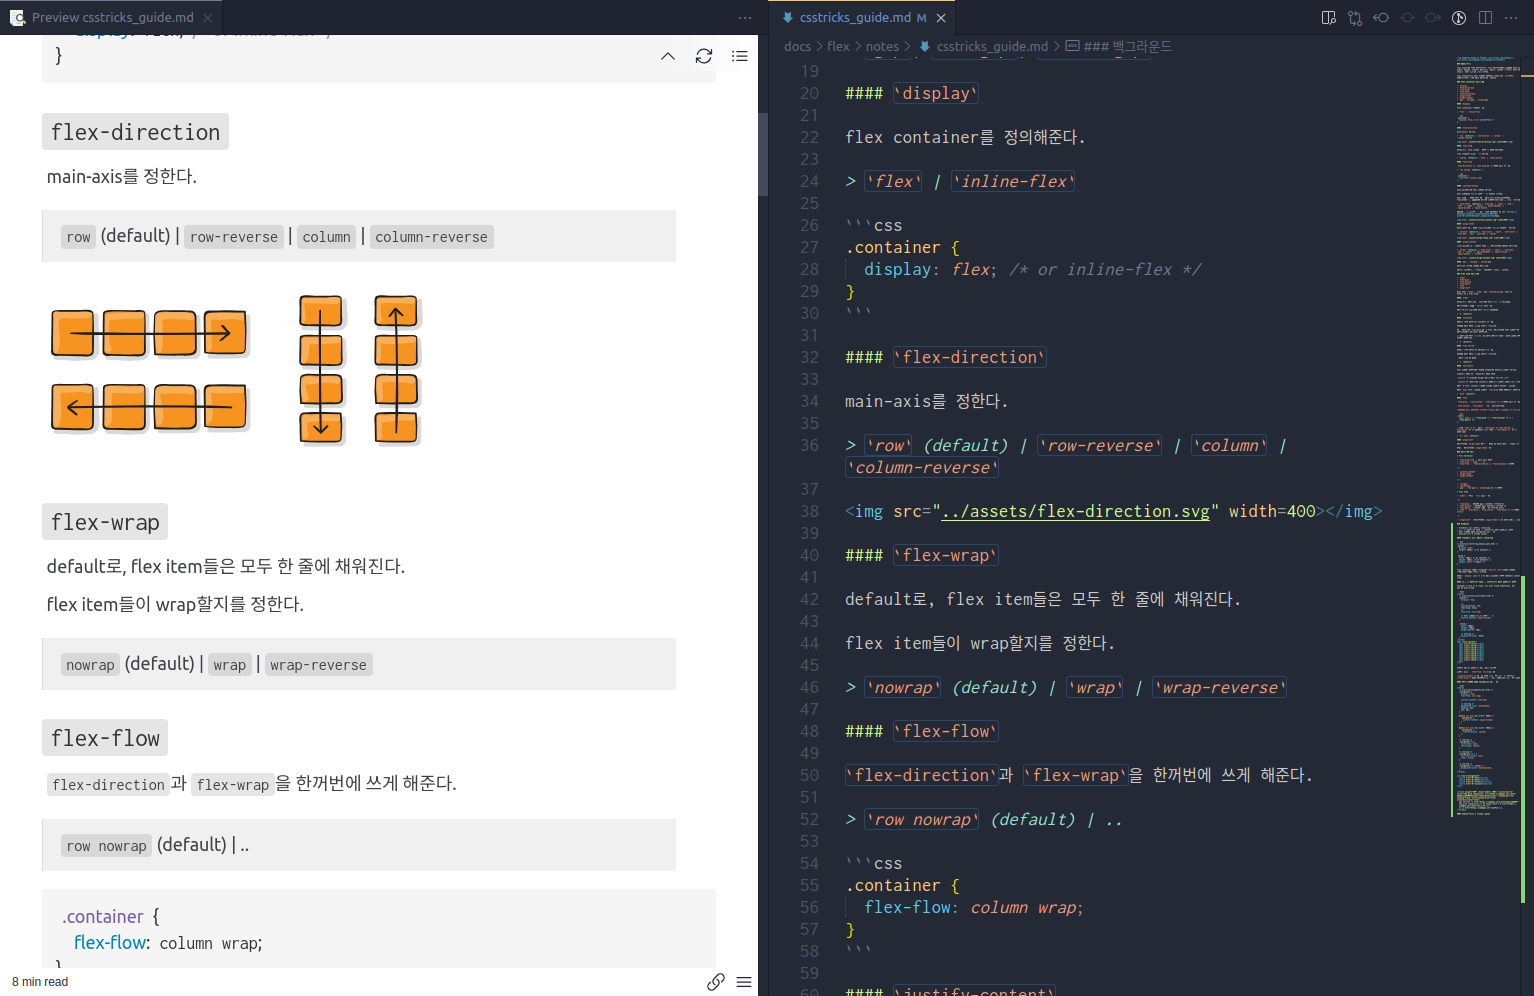The height and width of the screenshot is (996, 1534).
Task: Close the csstricks_guide.md editor tab
Action: 941,18
